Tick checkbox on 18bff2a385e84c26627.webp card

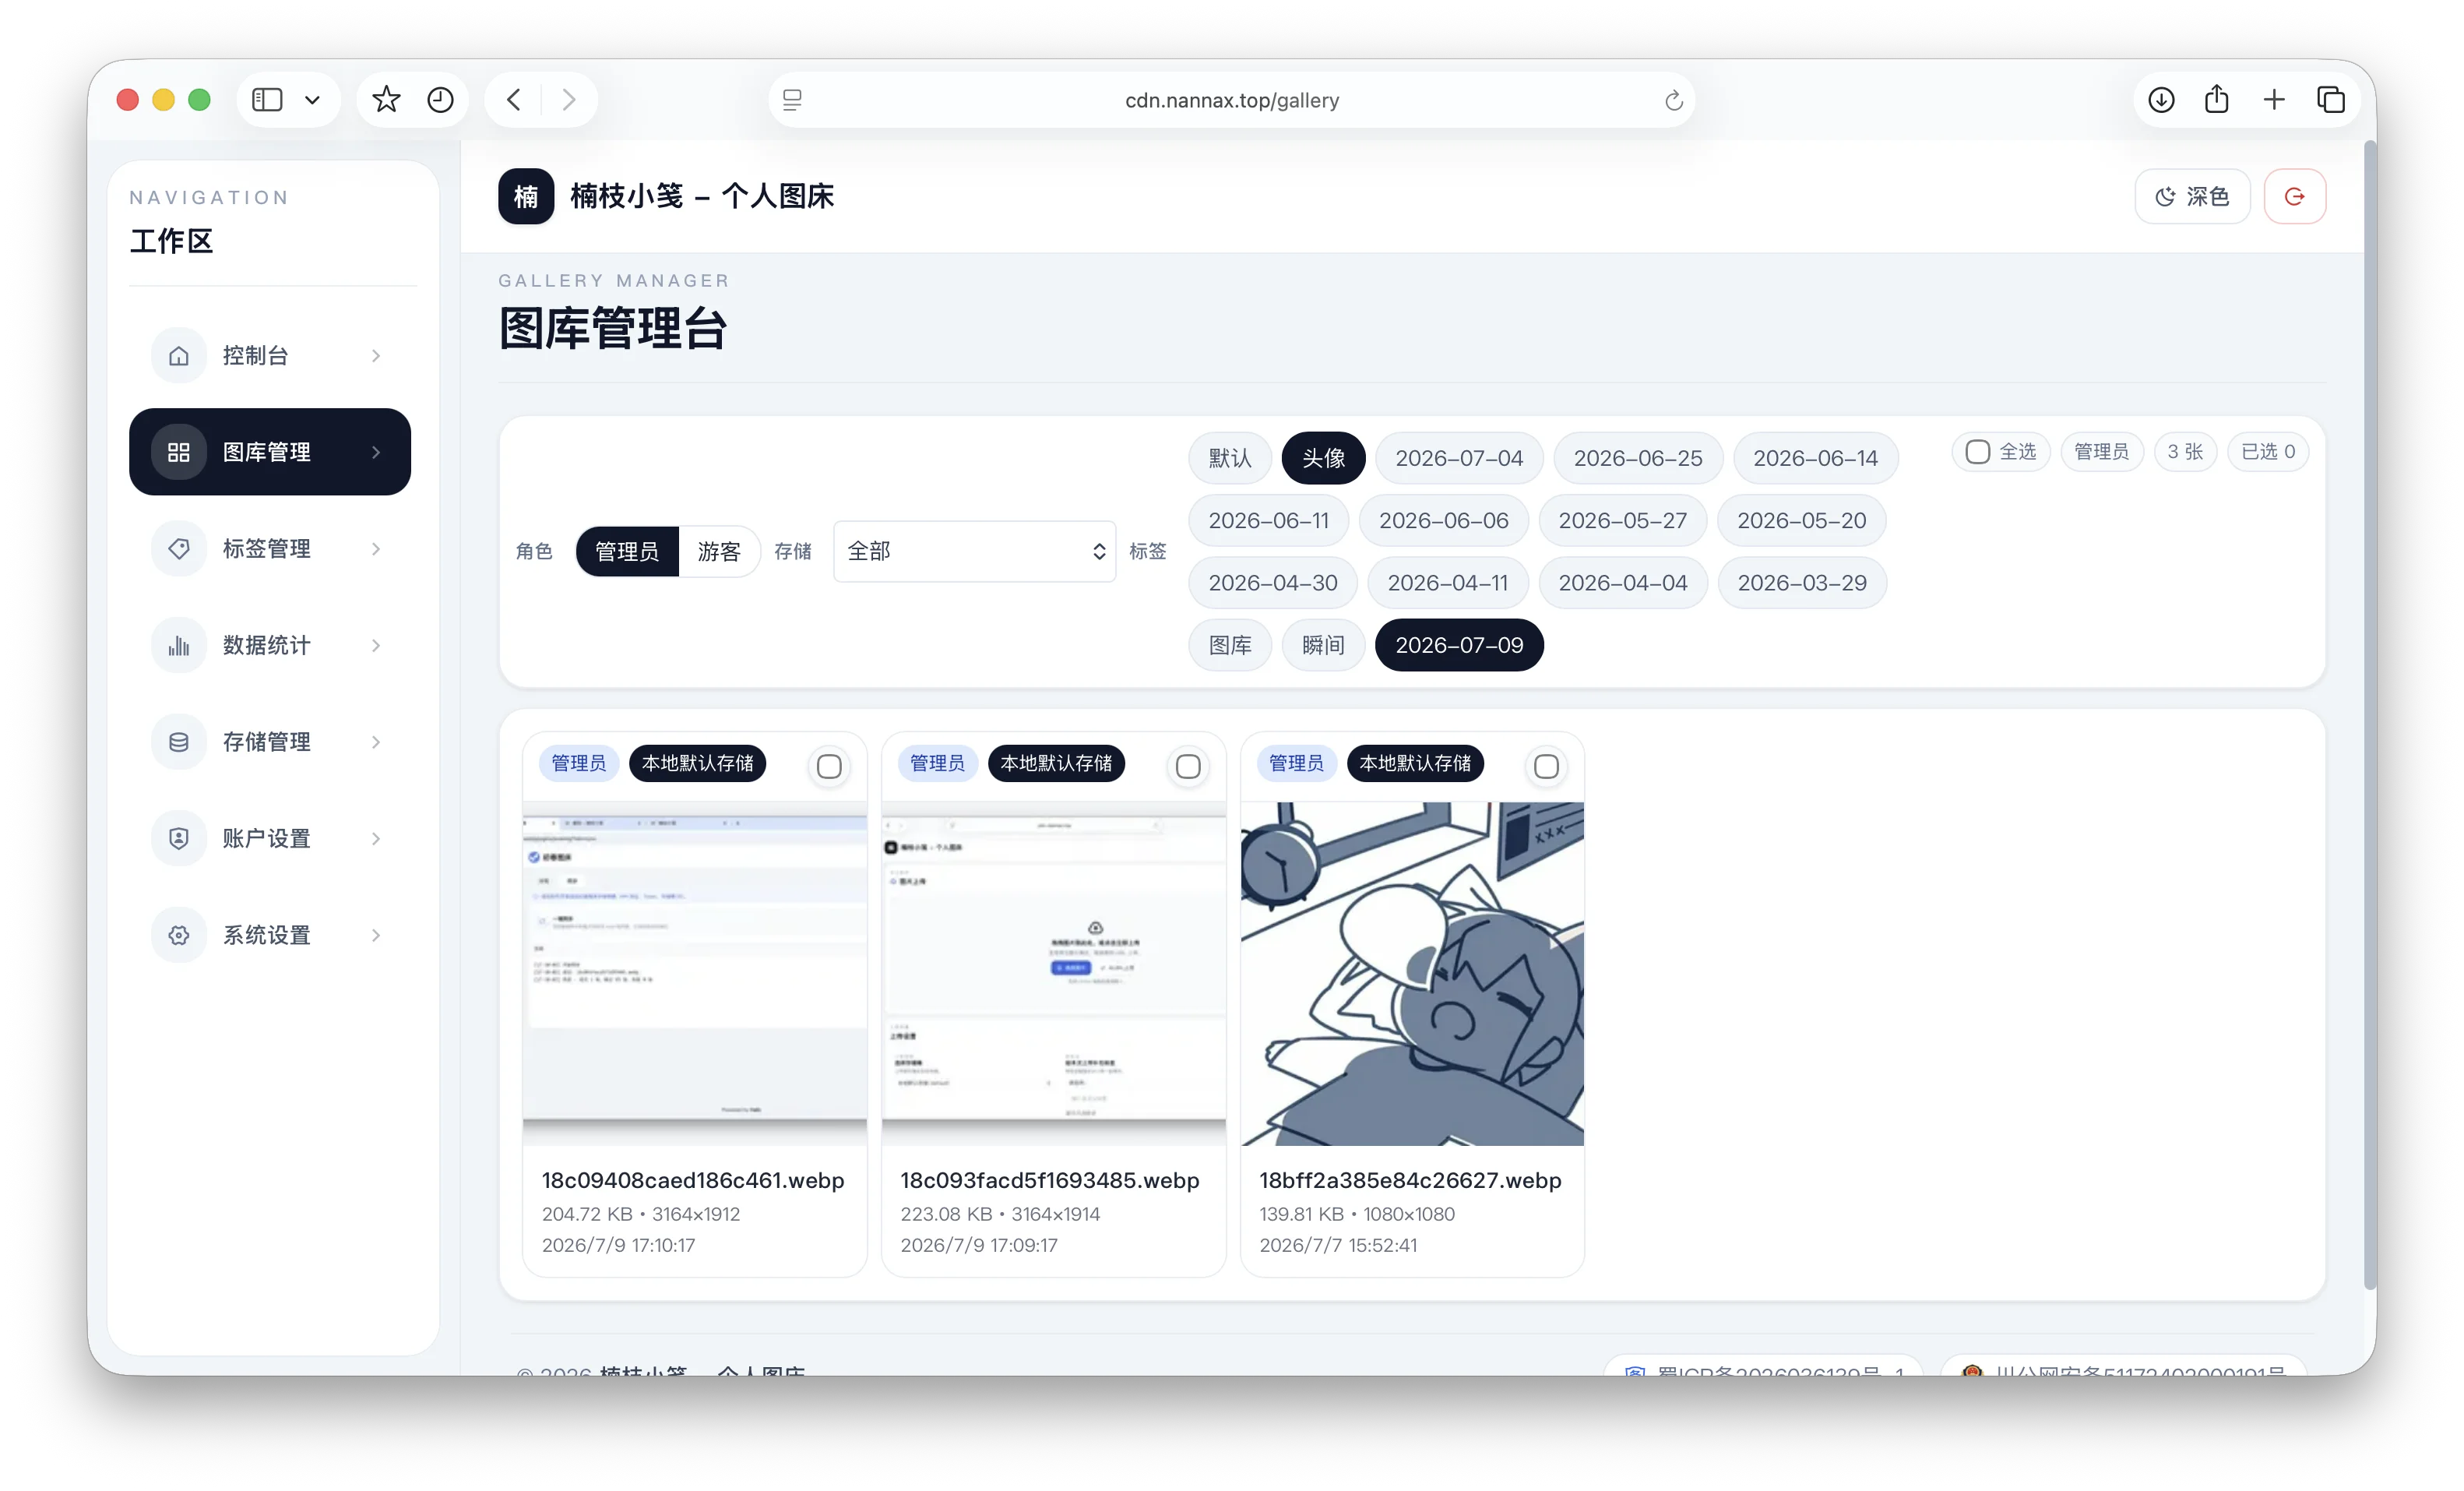(x=1546, y=767)
